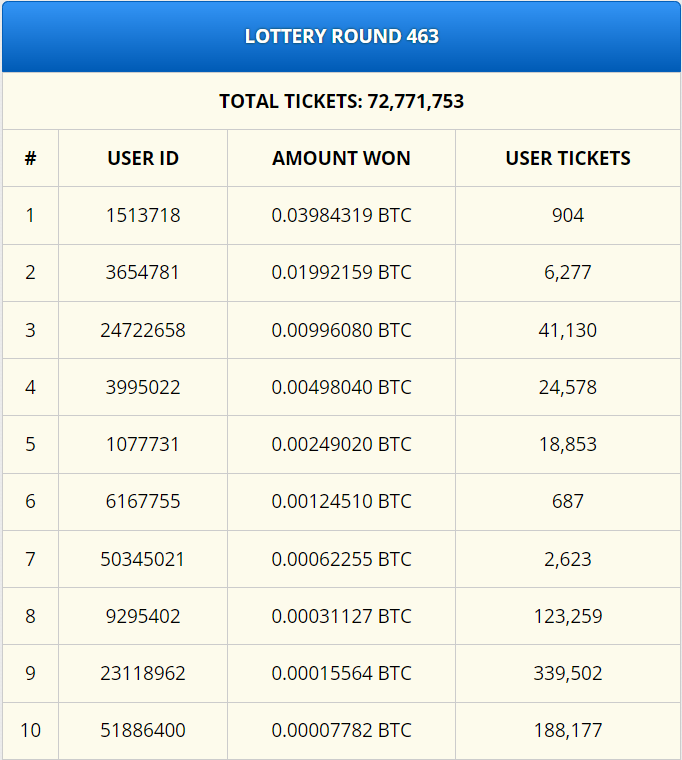The height and width of the screenshot is (760, 682).
Task: Click the USER TICKETS column header
Action: click(x=568, y=158)
